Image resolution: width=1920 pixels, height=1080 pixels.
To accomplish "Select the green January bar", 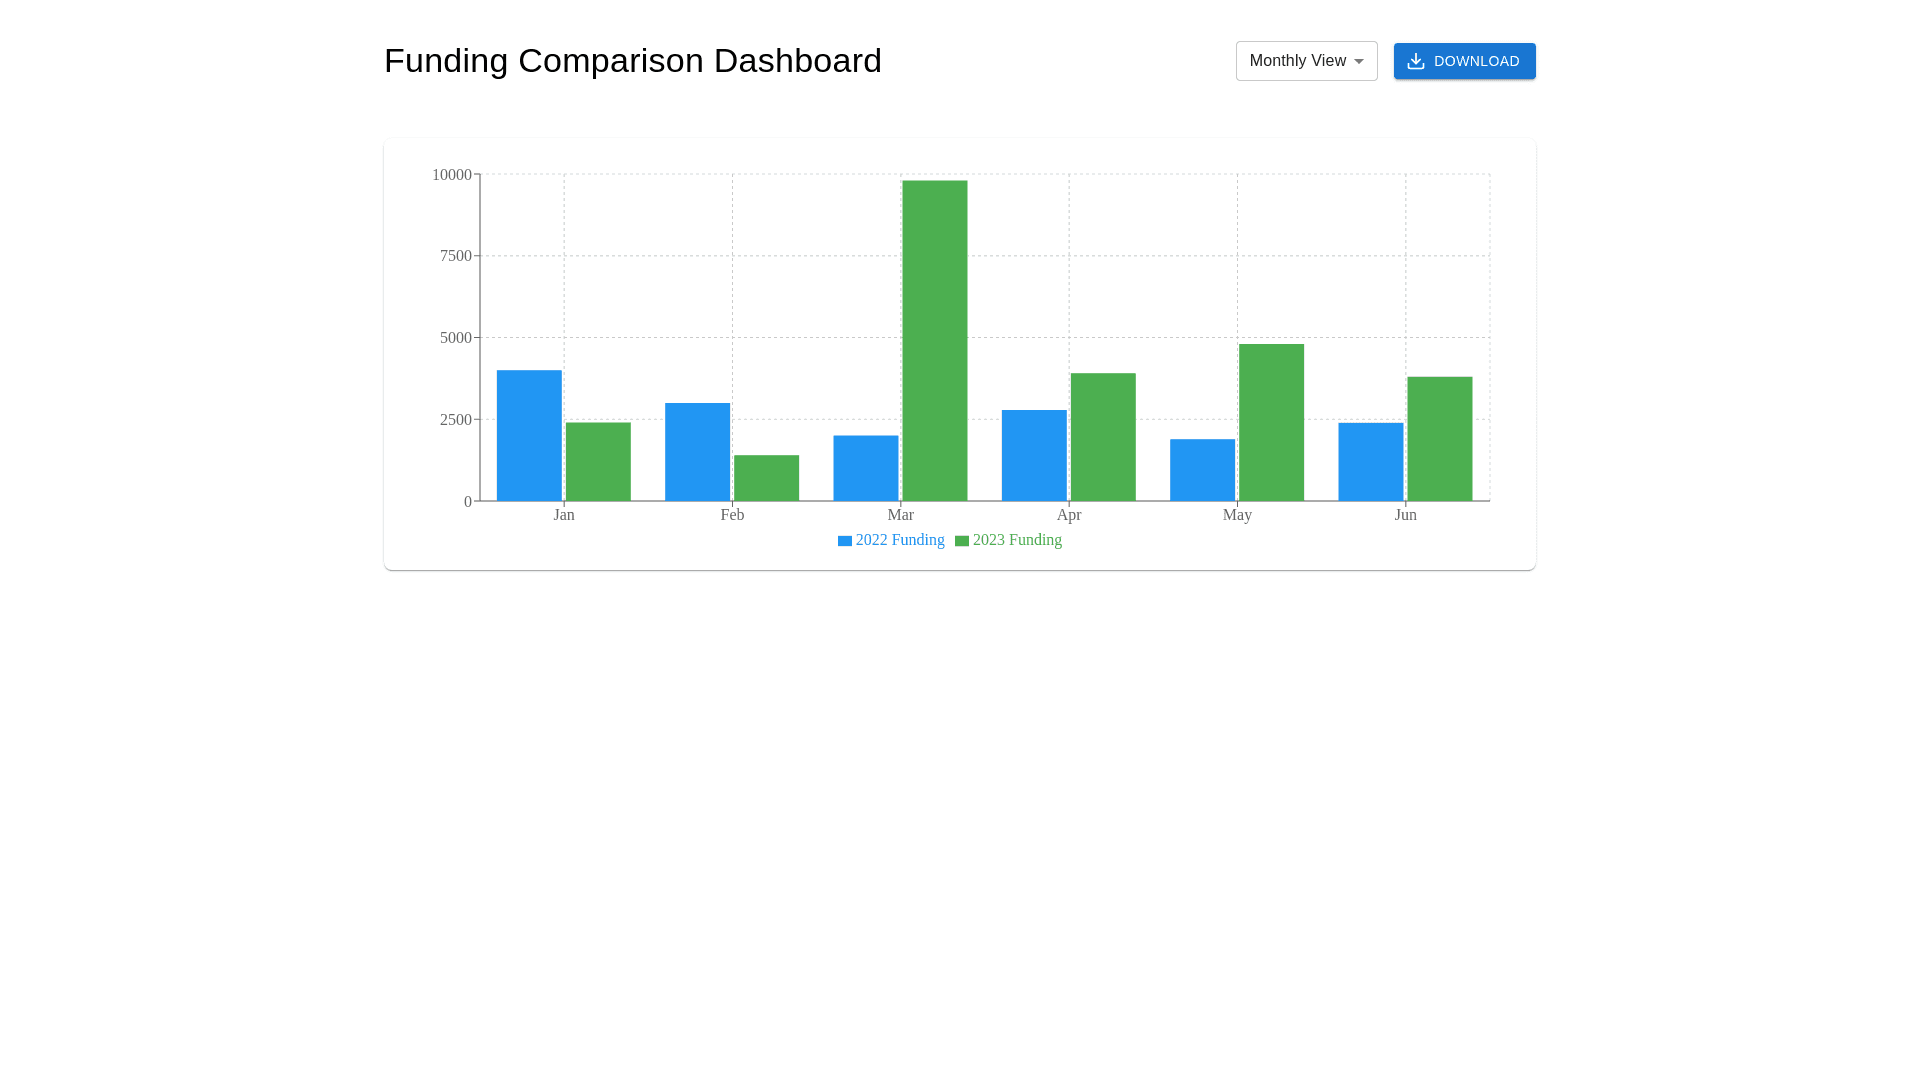I will (x=598, y=462).
